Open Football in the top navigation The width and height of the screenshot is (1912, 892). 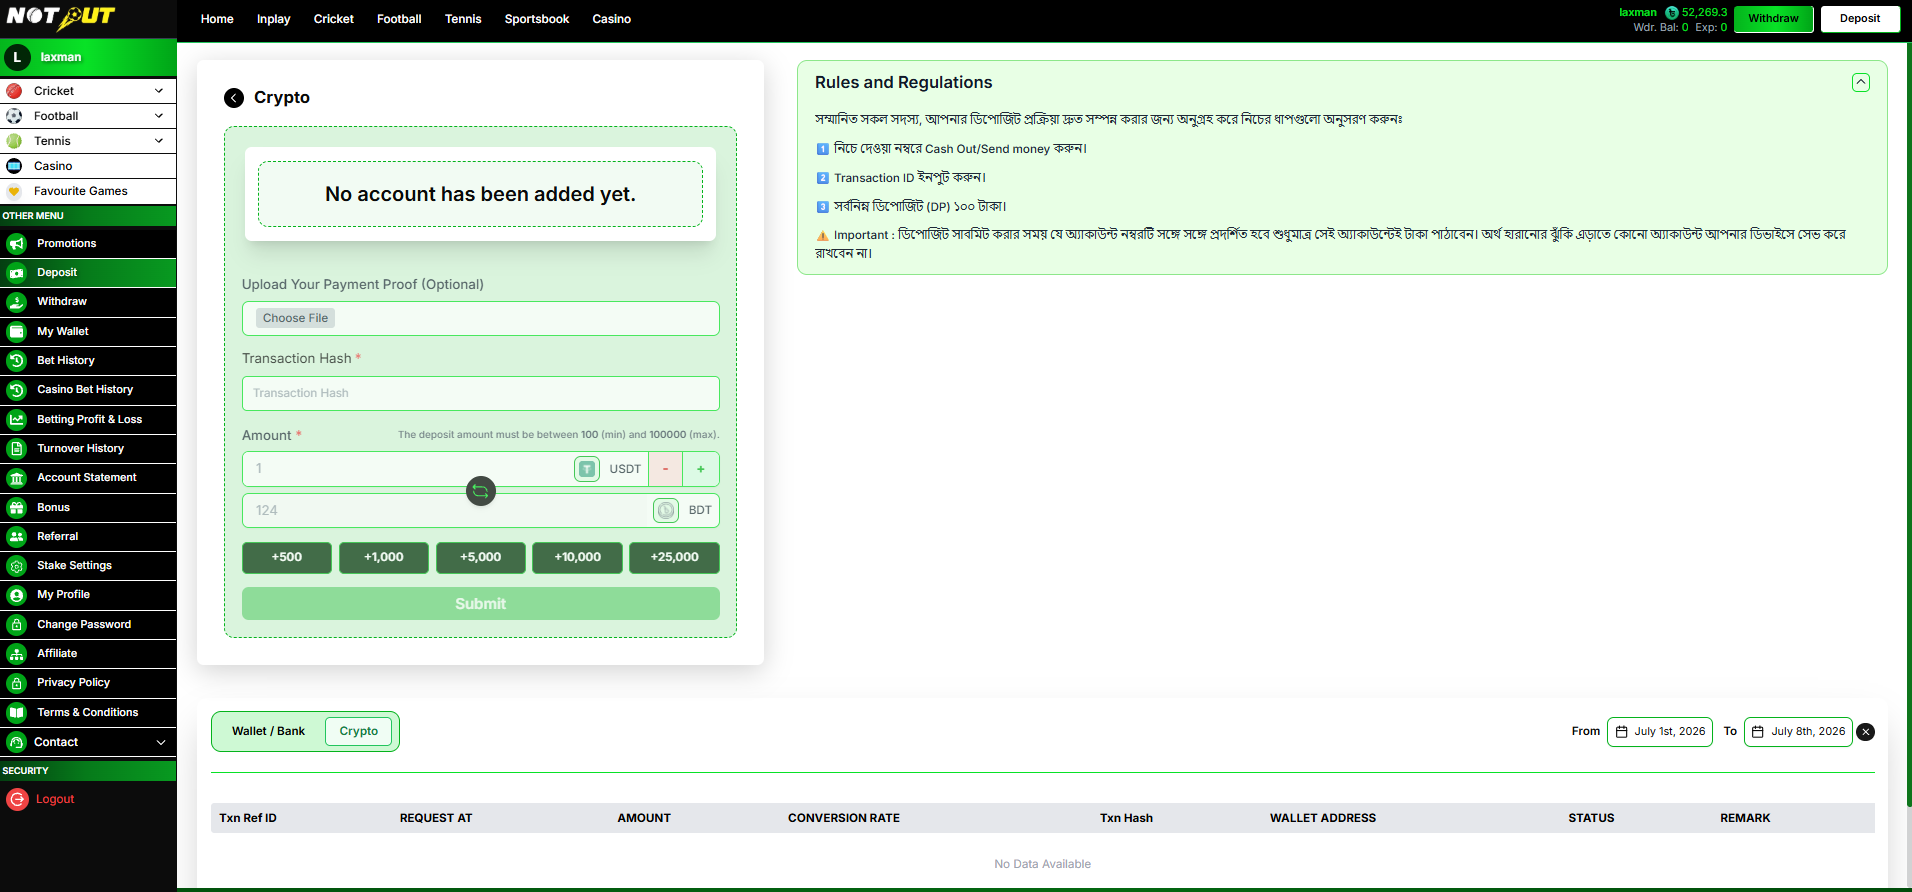pos(399,19)
